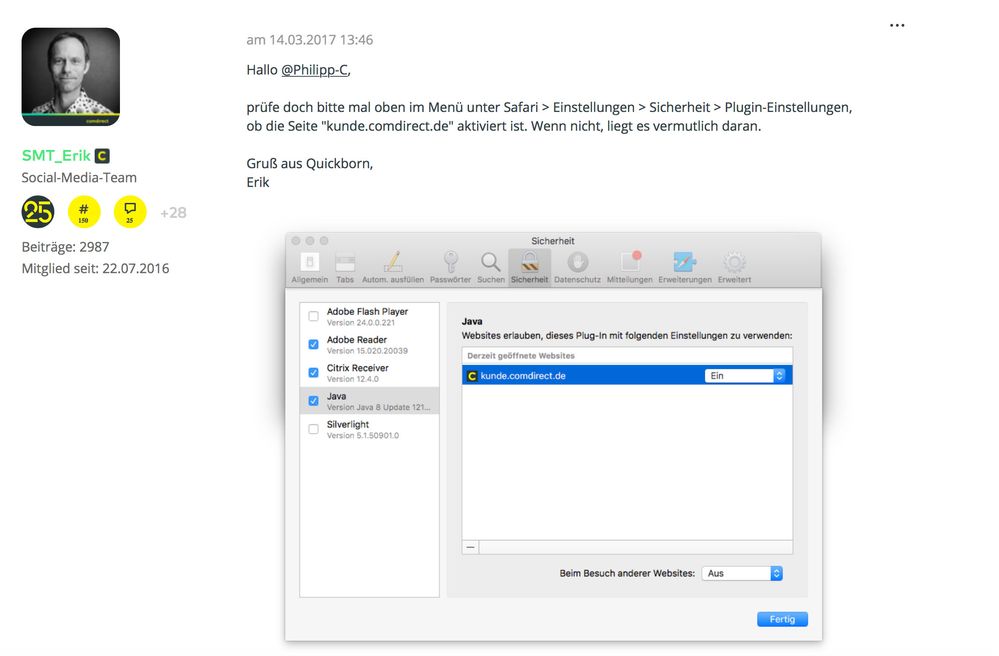Open the Mitteilungen preferences icon

pyautogui.click(x=629, y=263)
